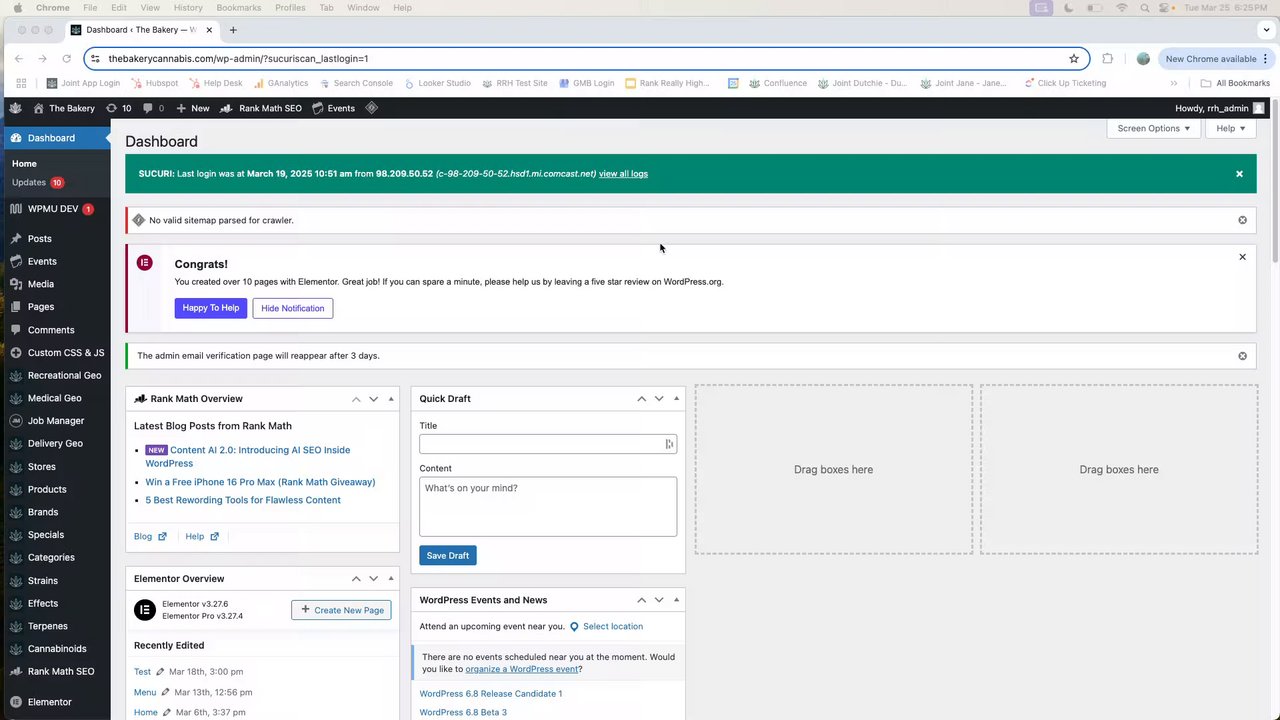This screenshot has width=1280, height=720.
Task: Open comments bubble in admin bar
Action: (153, 108)
